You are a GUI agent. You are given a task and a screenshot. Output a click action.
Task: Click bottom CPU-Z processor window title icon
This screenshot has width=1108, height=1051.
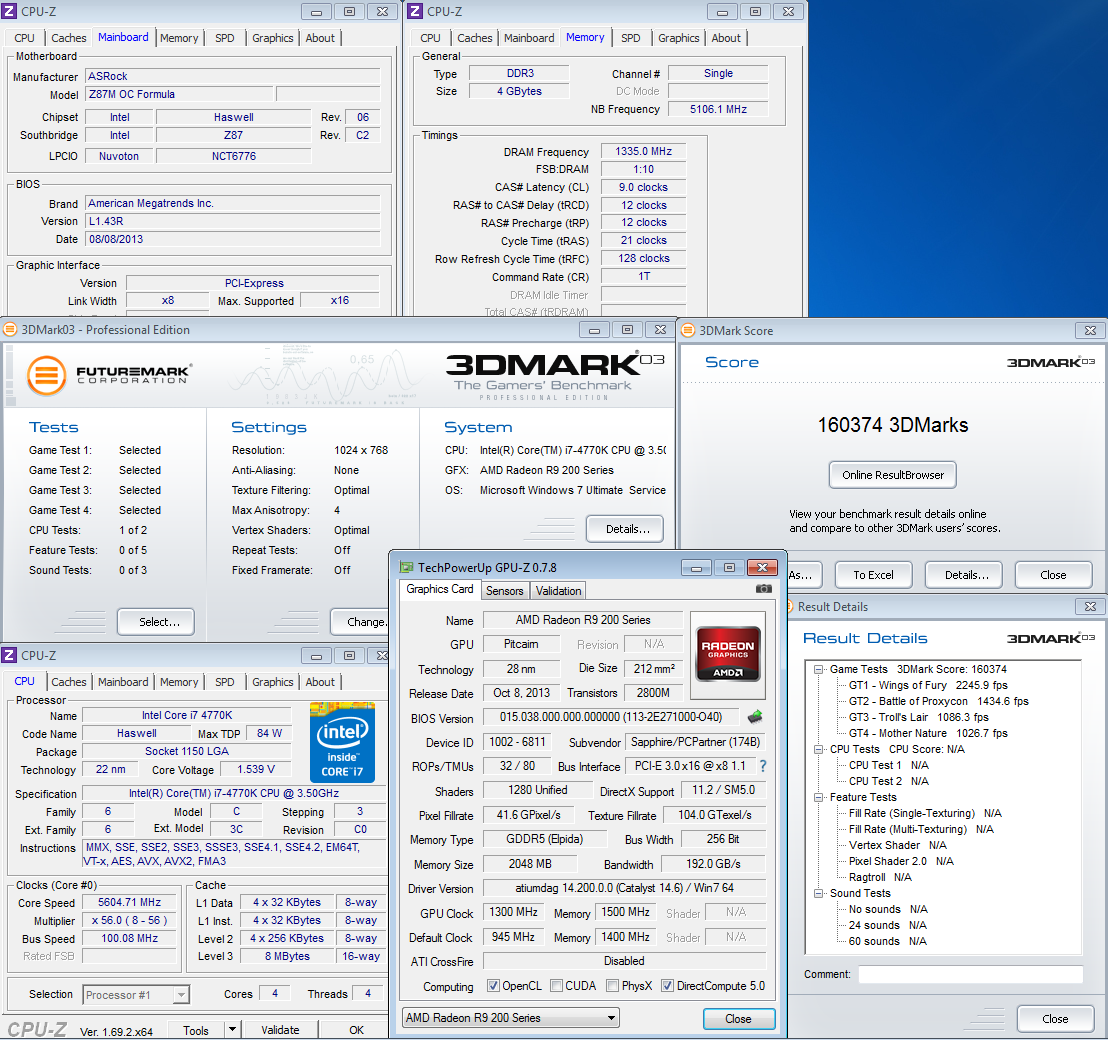point(10,655)
